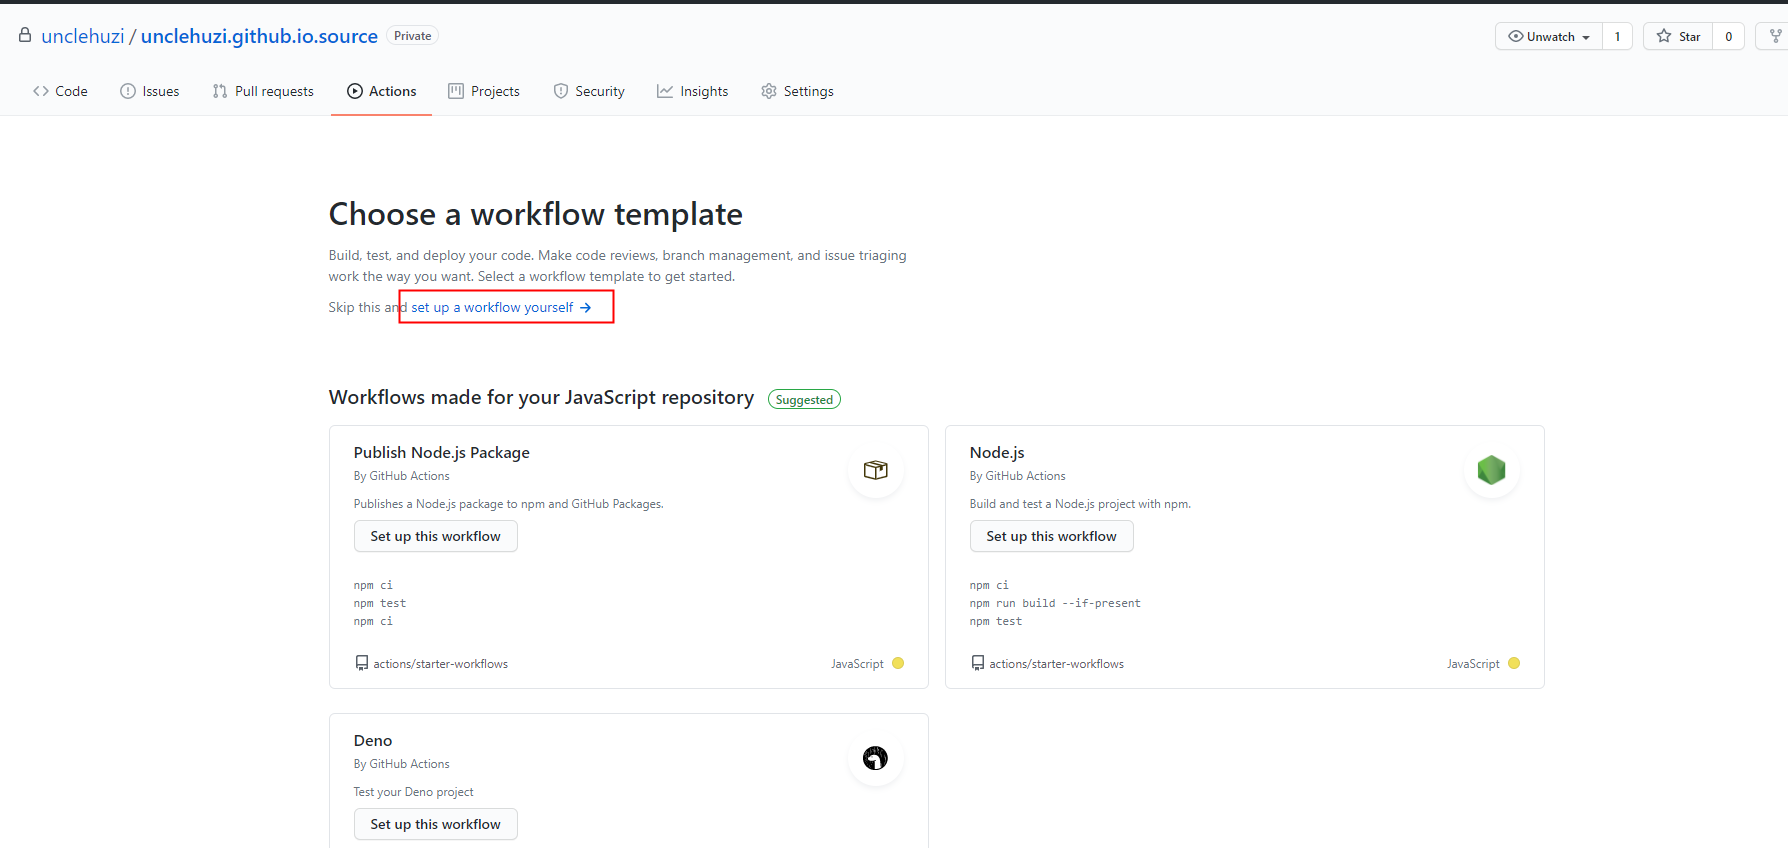This screenshot has height=848, width=1788.
Task: Click the JavaScript yellow dot in Node.js card
Action: 1514,663
